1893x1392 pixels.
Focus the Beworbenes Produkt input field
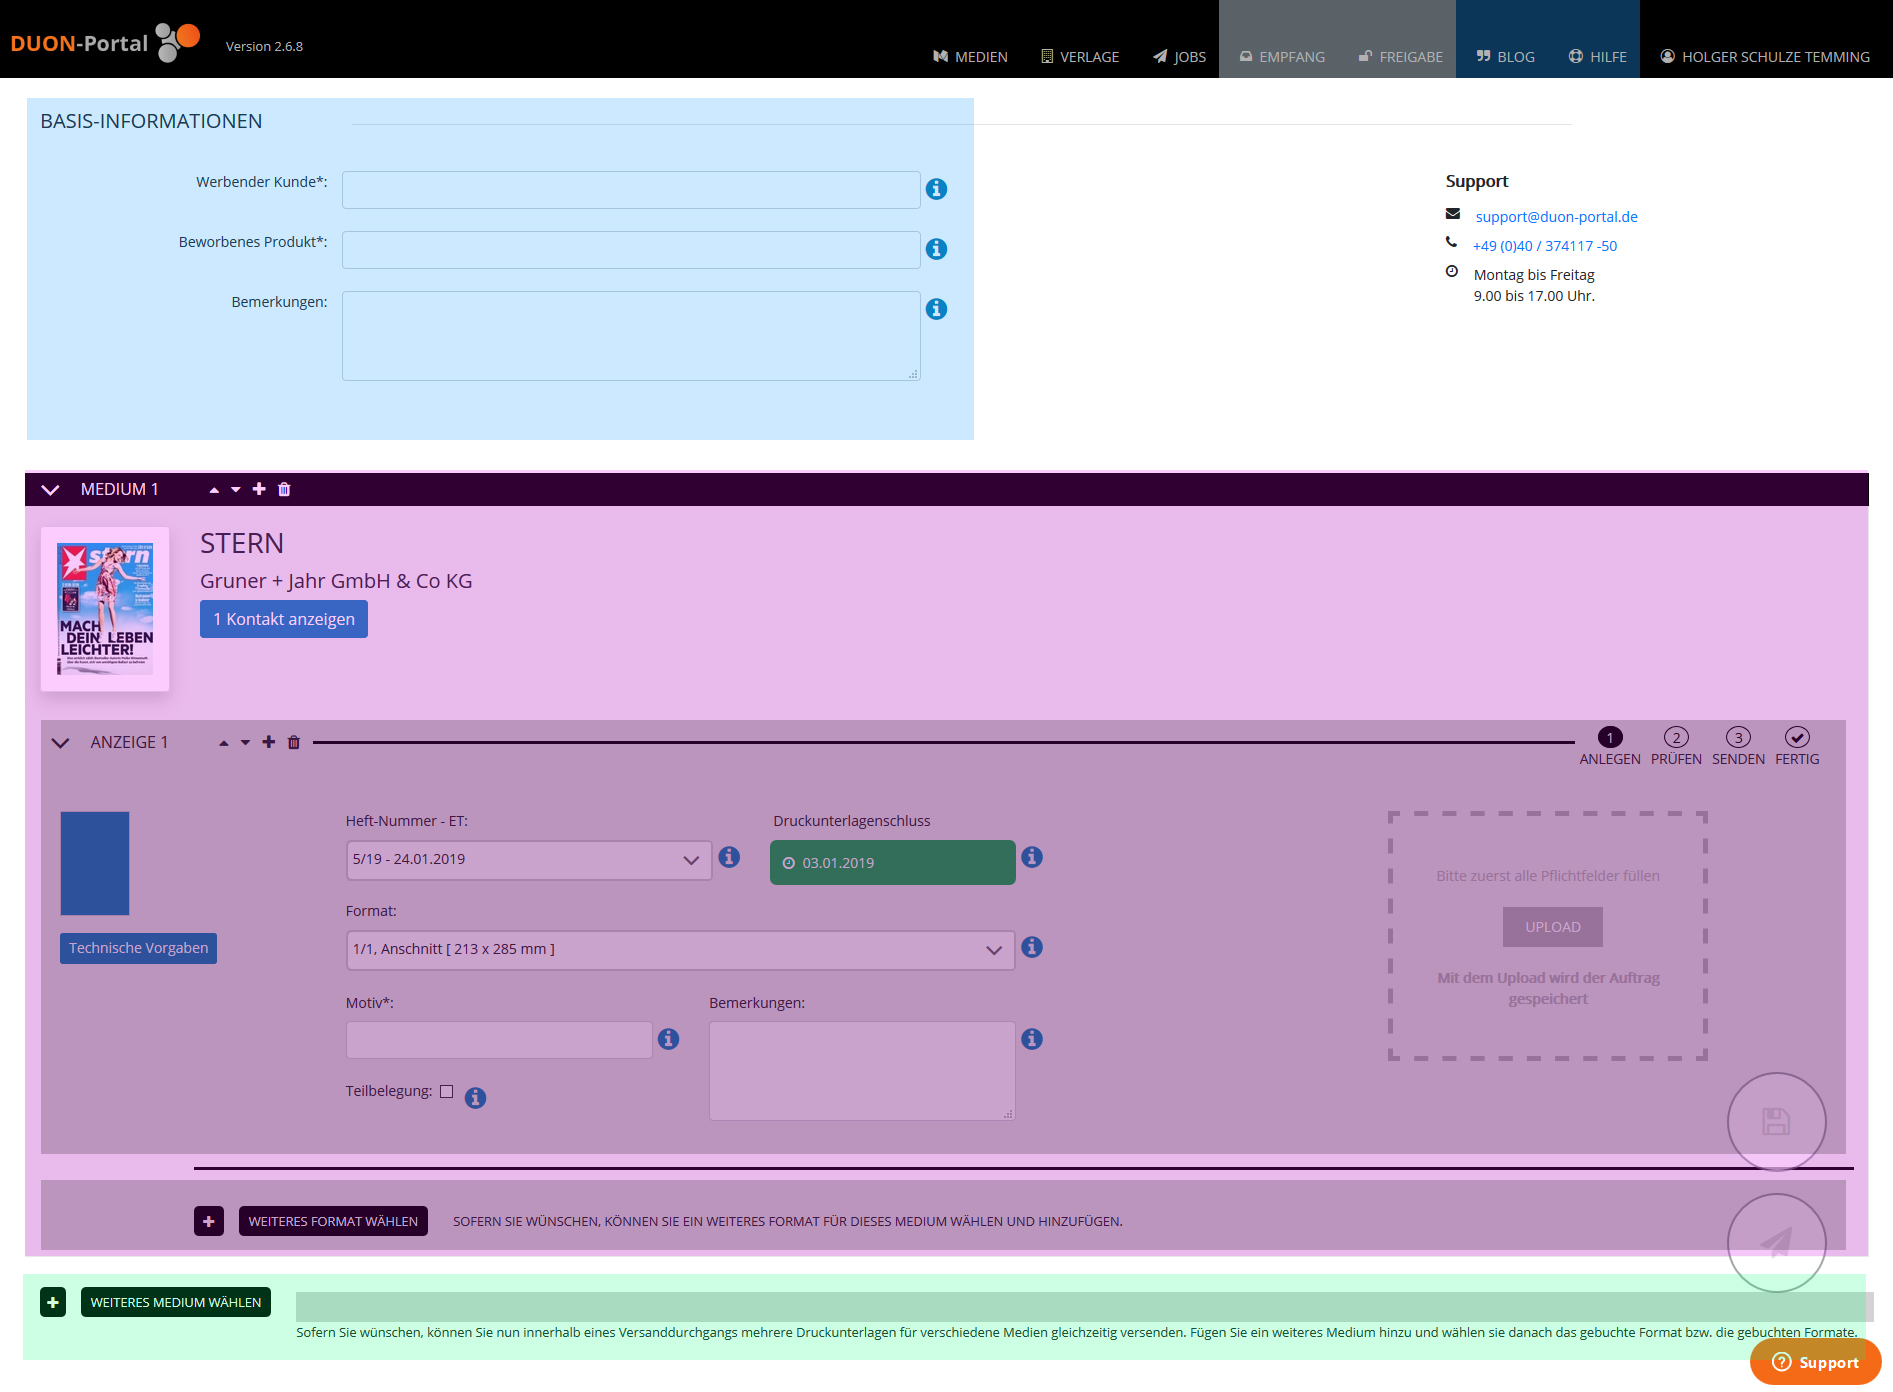click(x=631, y=250)
